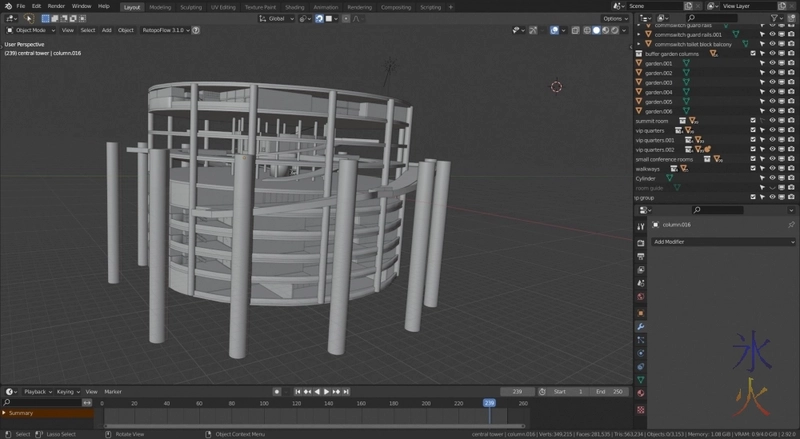This screenshot has height=439, width=800.
Task: Open the Render menu
Action: pos(56,6)
